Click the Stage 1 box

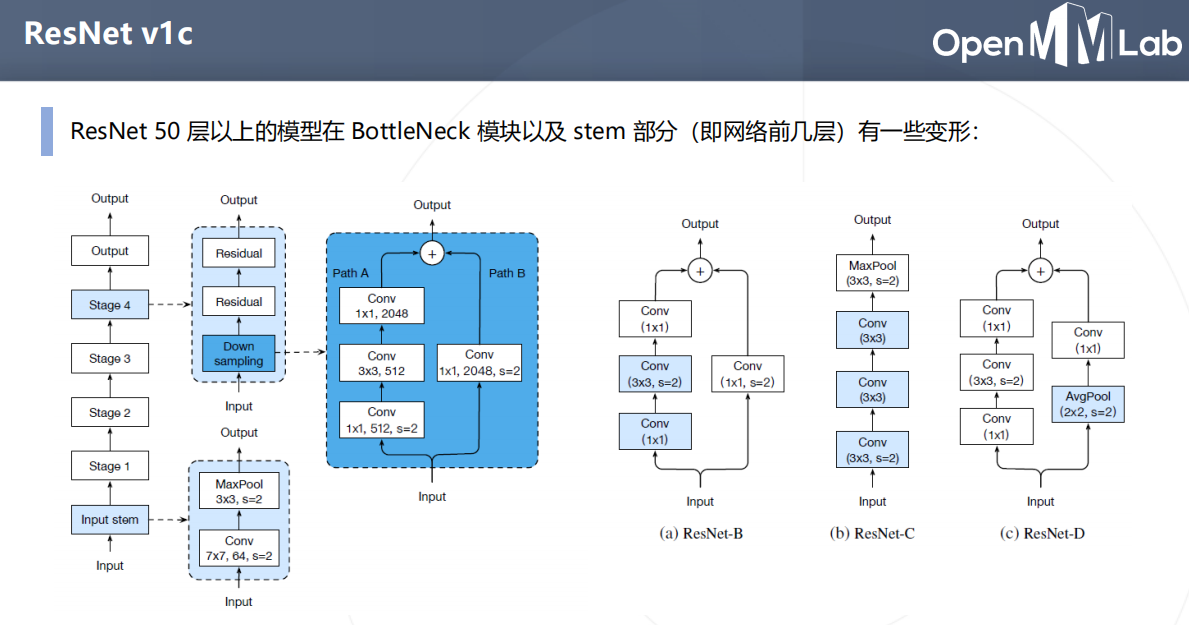pos(110,466)
